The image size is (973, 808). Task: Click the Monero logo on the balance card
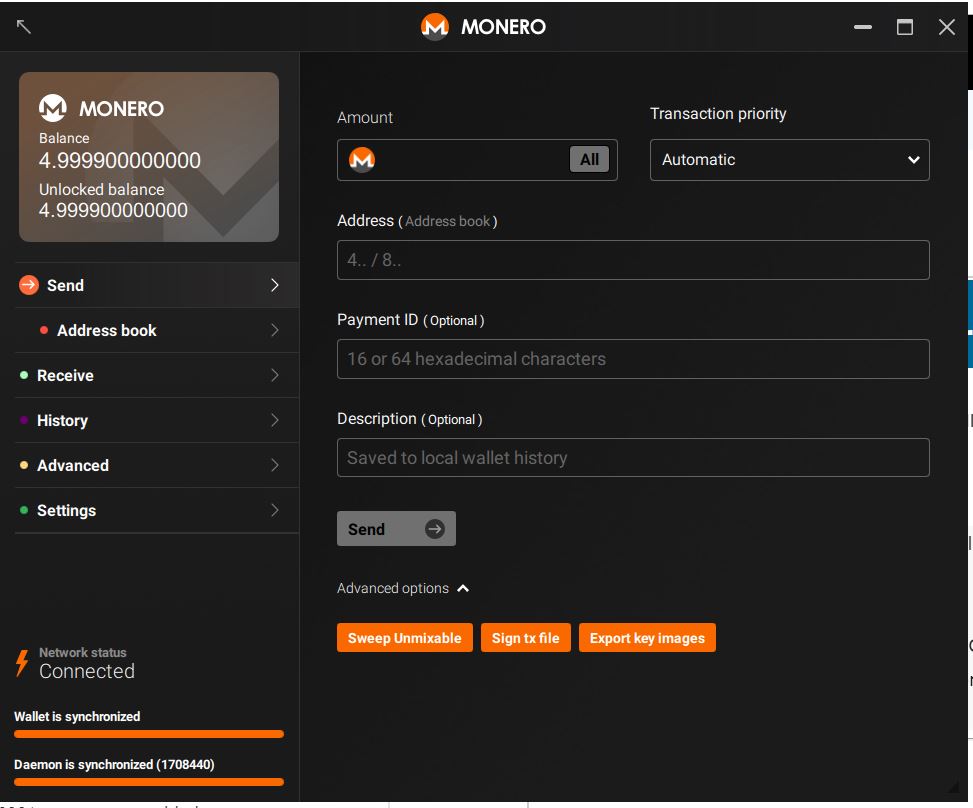tap(53, 108)
